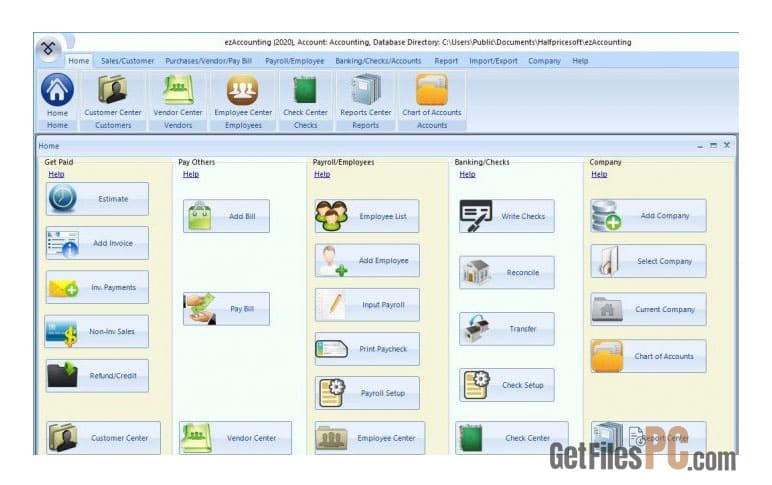Open Refund/Credit
772x485 pixels.
coord(97,376)
